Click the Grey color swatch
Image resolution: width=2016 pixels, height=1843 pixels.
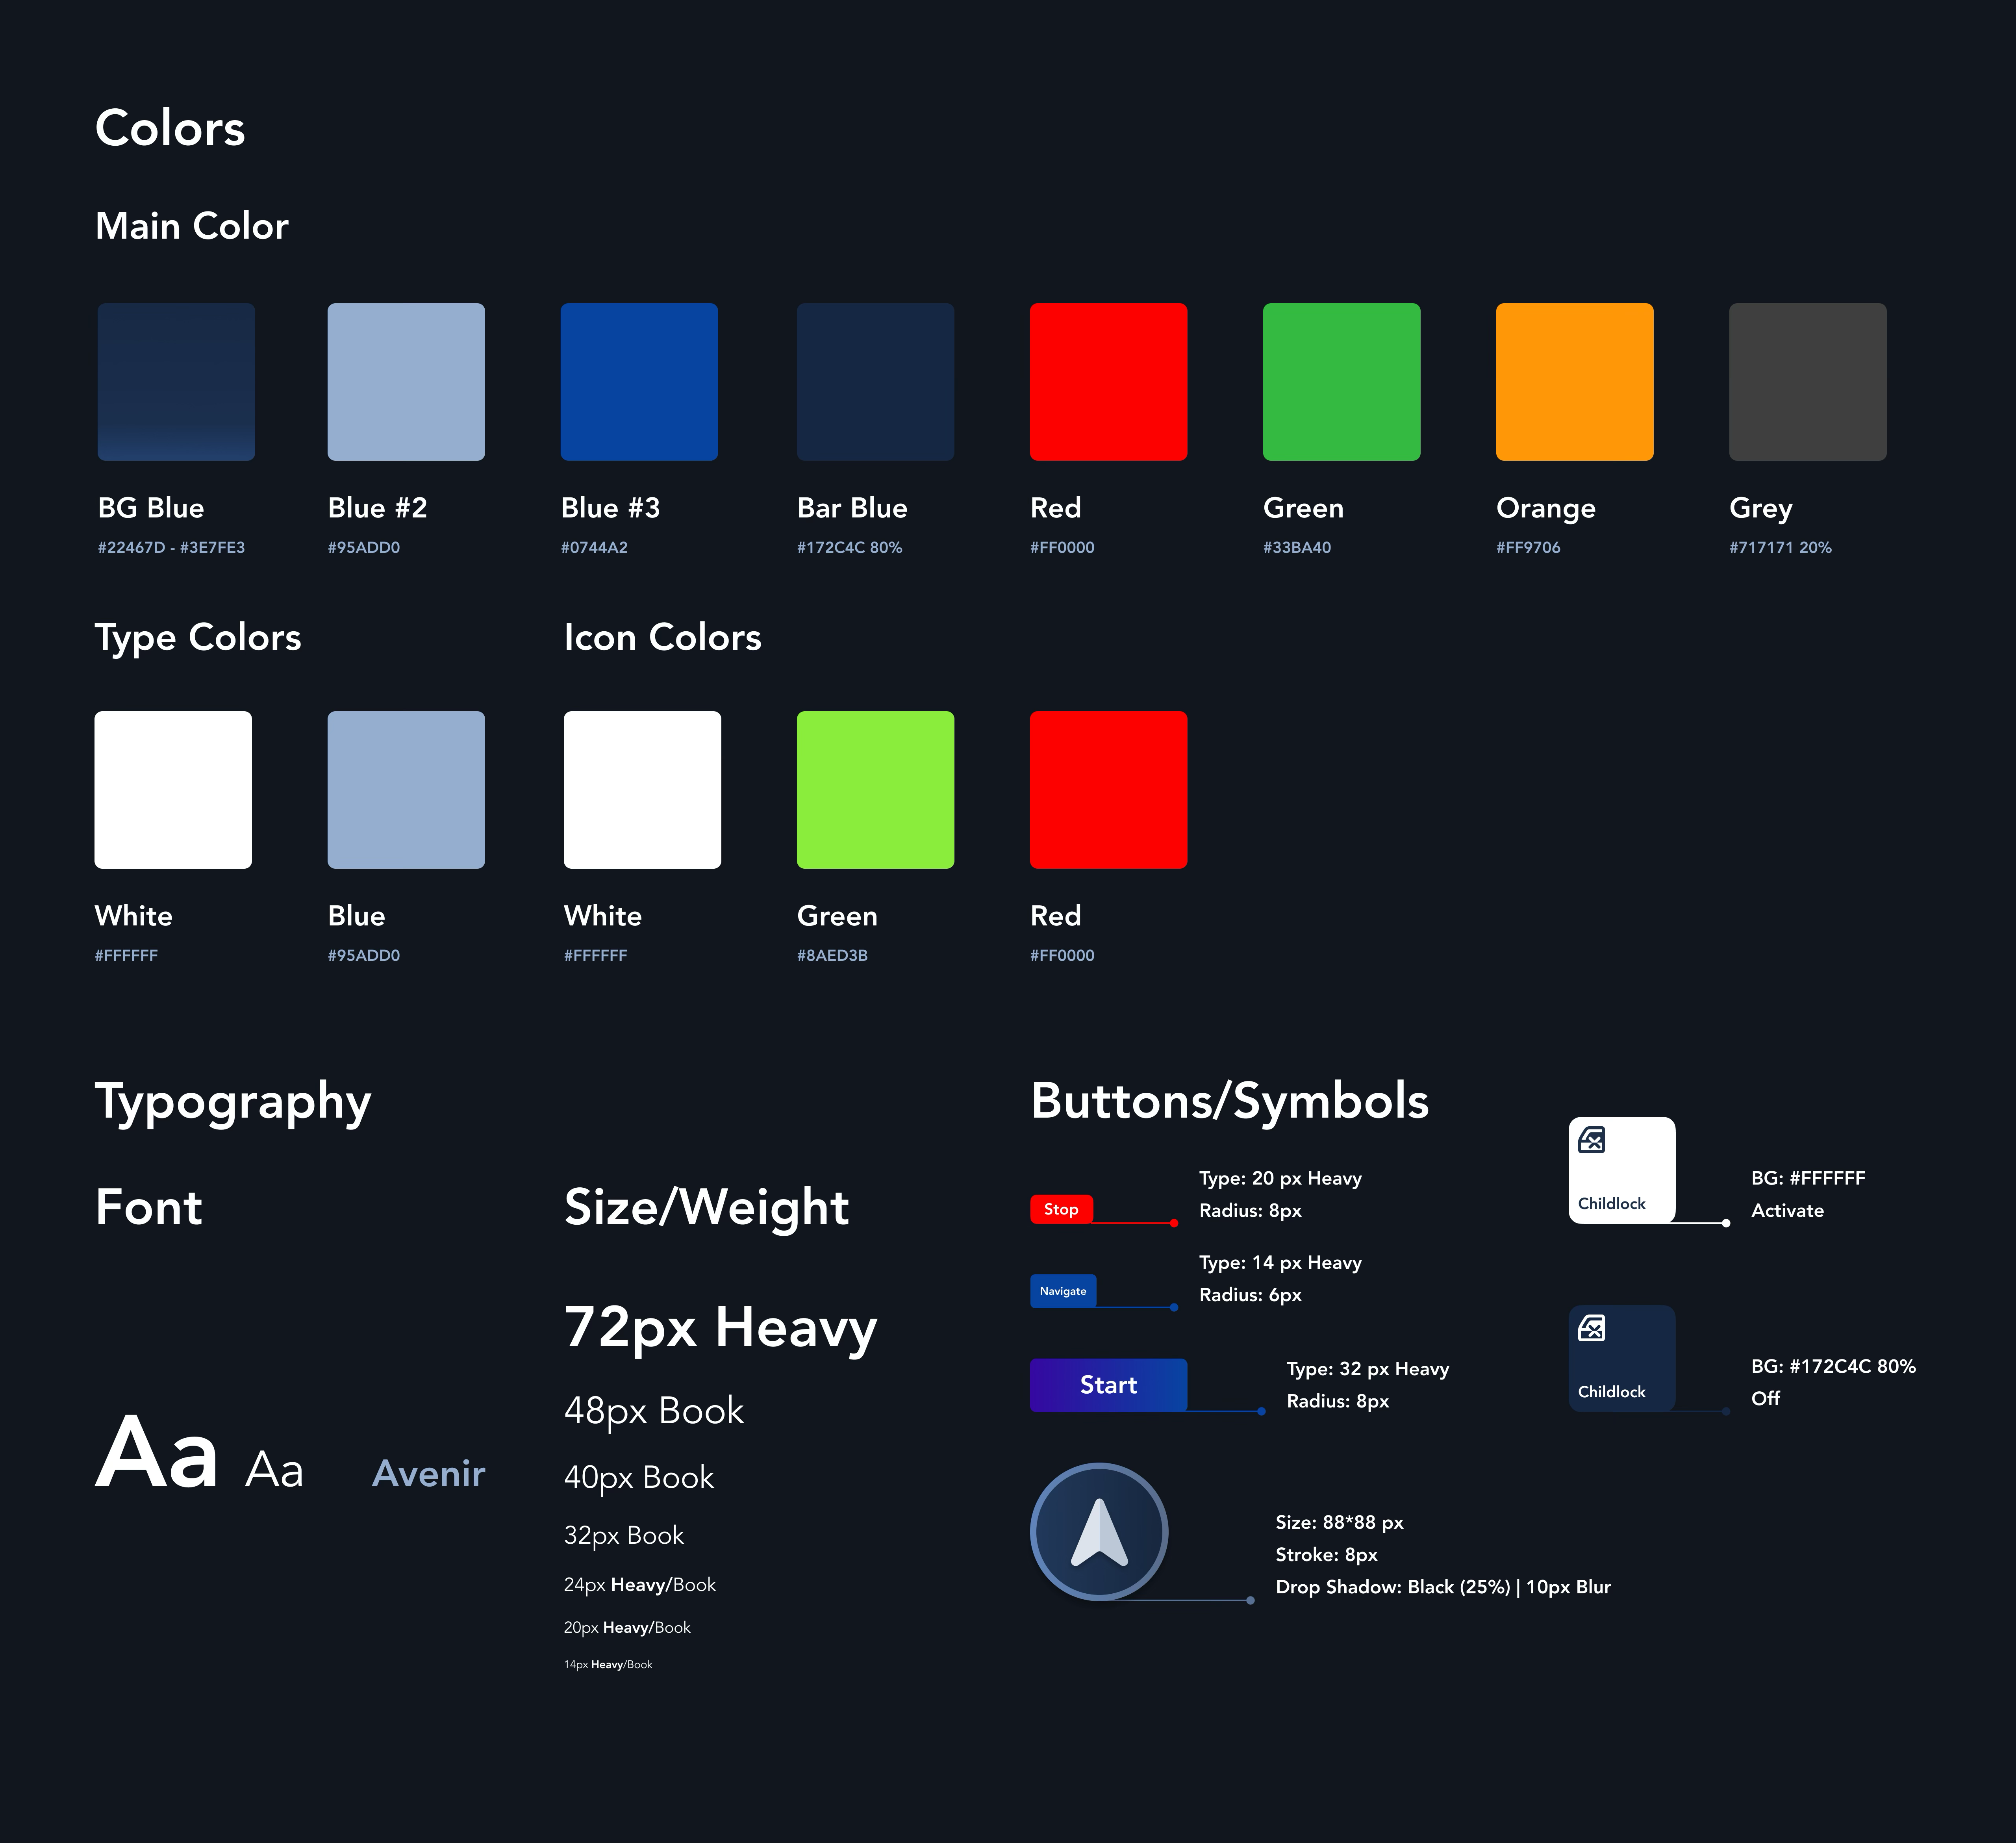1807,382
